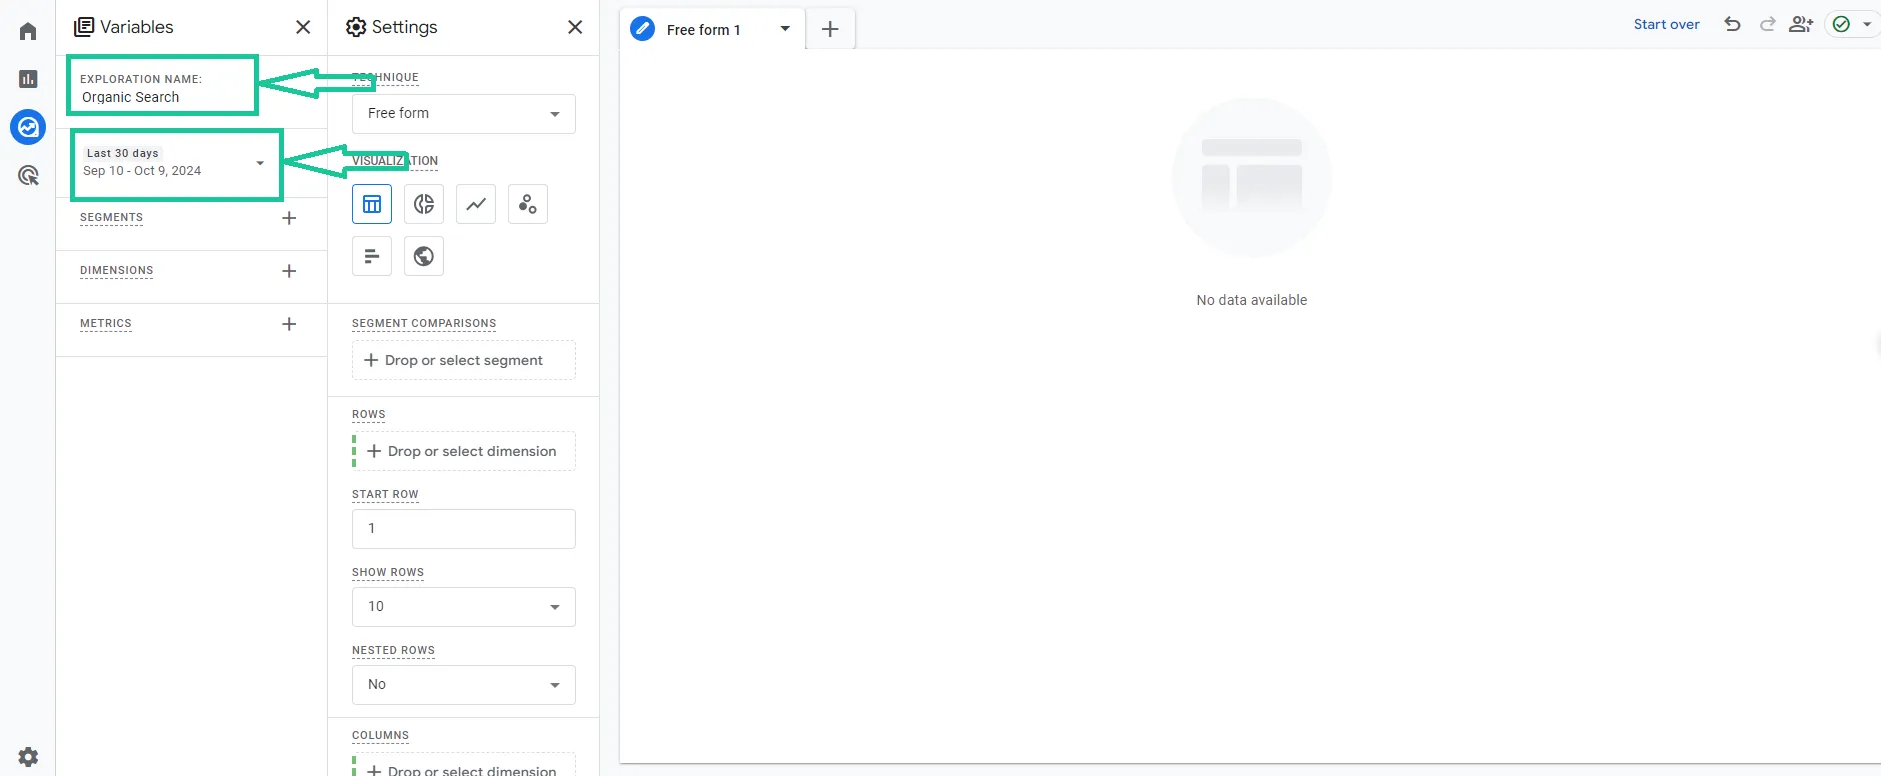
Task: Share exploration with add-people icon
Action: [1801, 24]
